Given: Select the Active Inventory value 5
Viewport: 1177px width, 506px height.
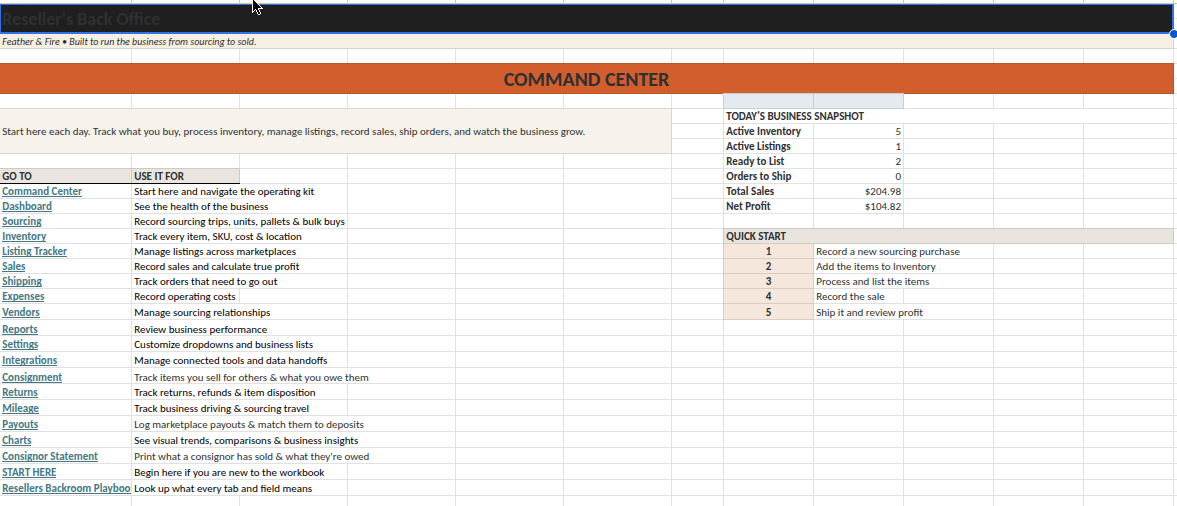Looking at the screenshot, I should [x=859, y=131].
